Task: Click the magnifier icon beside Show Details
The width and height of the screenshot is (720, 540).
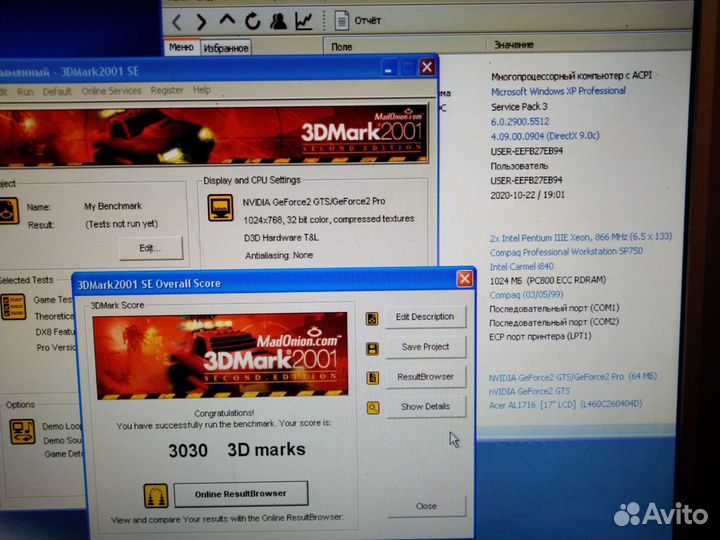Action: 373,408
